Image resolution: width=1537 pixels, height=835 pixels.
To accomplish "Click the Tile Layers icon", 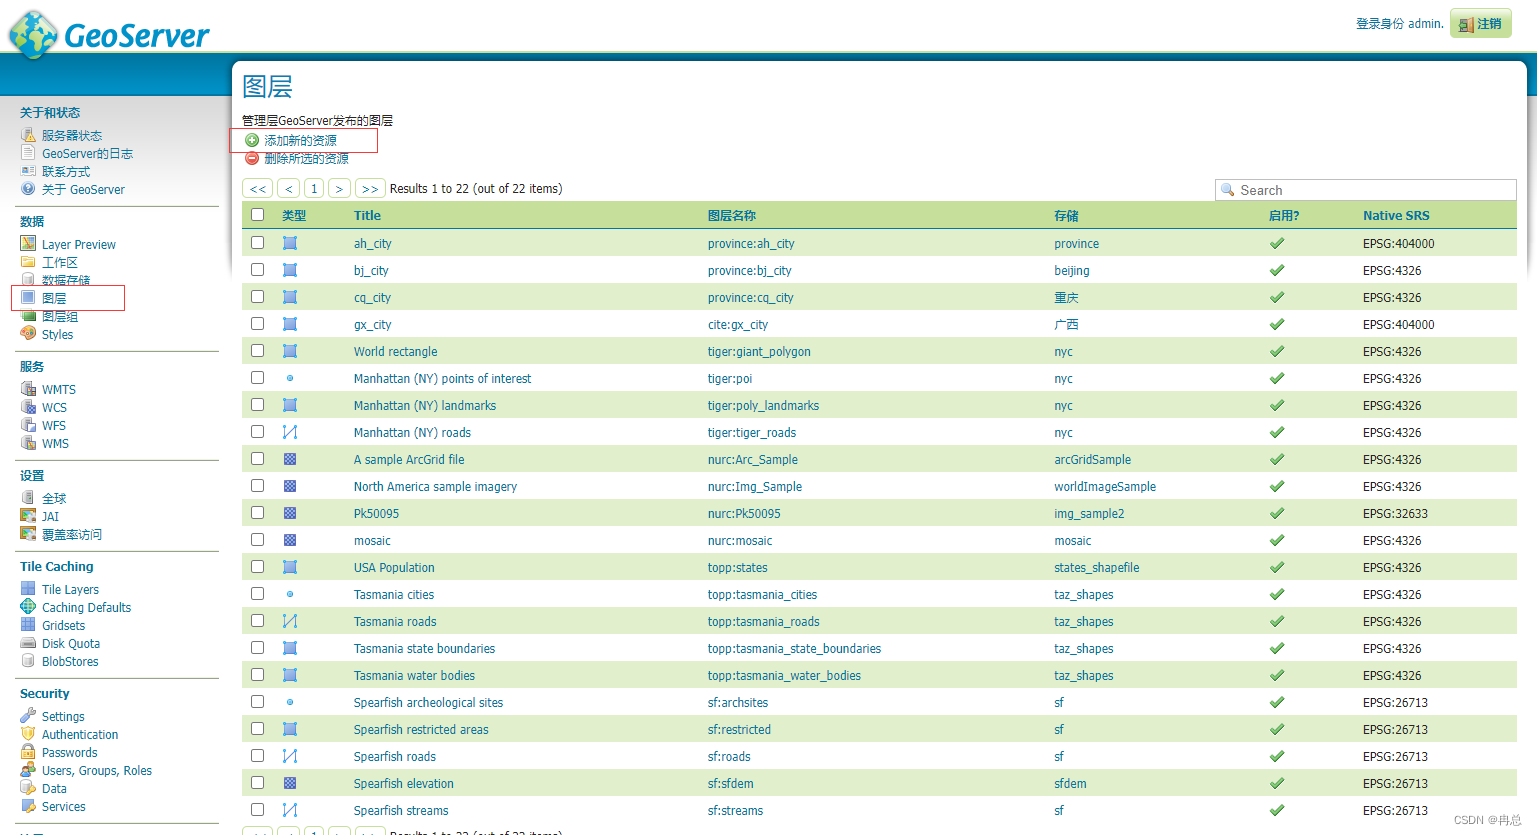I will click(28, 589).
